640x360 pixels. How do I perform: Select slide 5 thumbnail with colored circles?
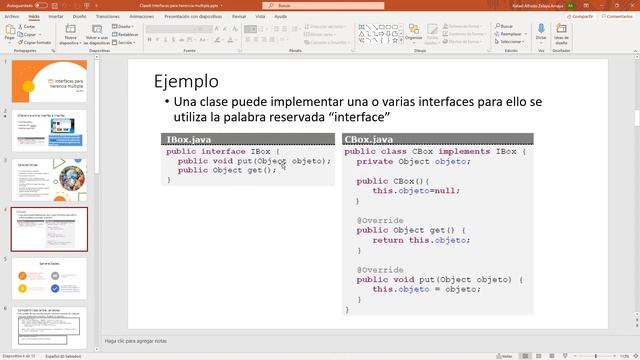tap(49, 279)
